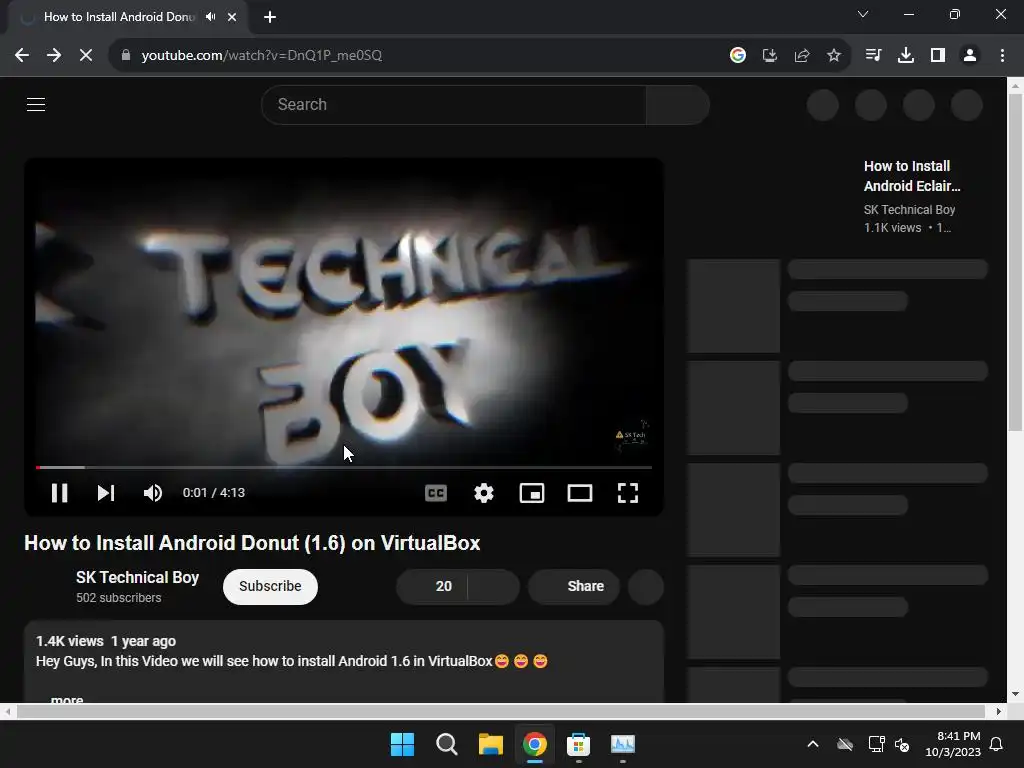Click the video title How to Install Android Donut
This screenshot has width=1024, height=768.
click(x=252, y=543)
